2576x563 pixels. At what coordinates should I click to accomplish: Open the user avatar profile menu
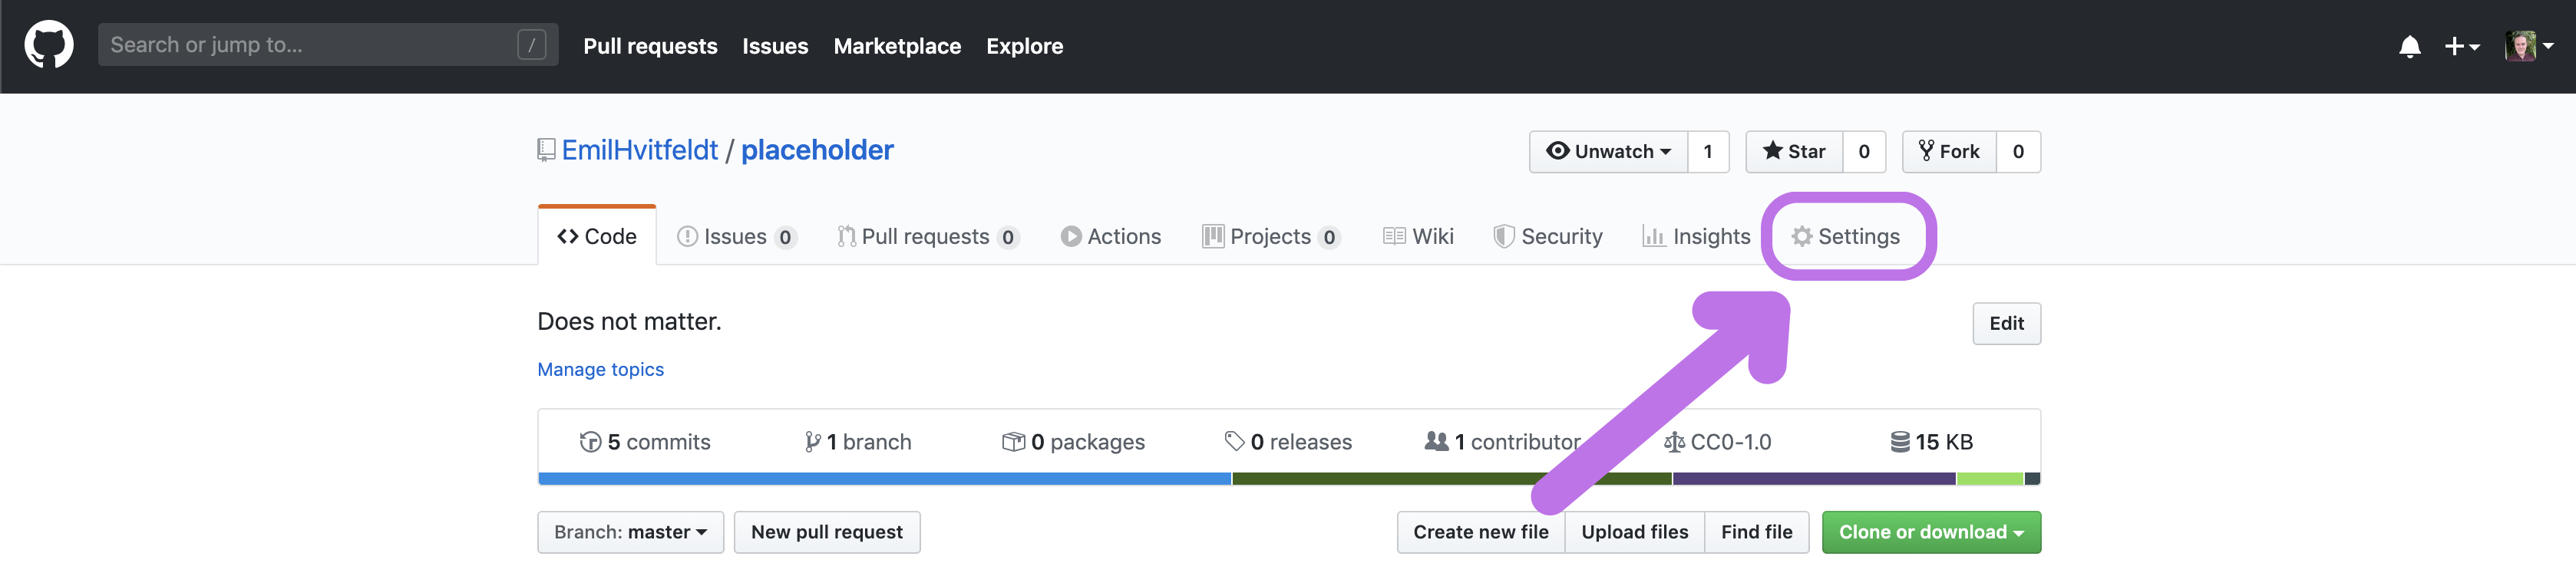point(2528,46)
